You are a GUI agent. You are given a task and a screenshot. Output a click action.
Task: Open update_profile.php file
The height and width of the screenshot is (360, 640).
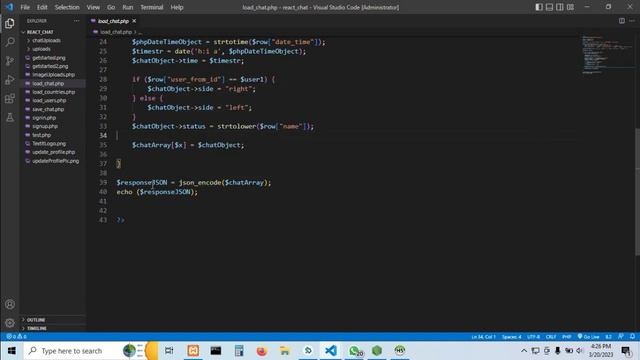[53, 152]
